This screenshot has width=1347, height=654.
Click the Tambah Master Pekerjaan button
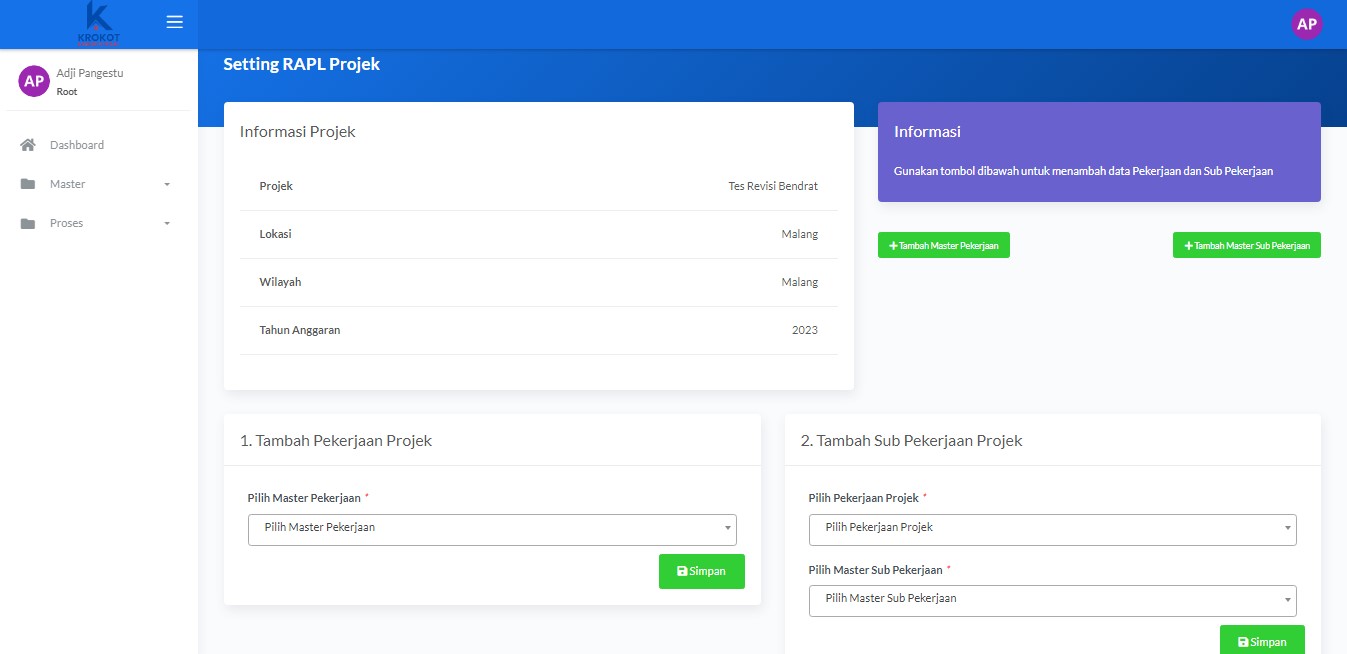pyautogui.click(x=943, y=245)
